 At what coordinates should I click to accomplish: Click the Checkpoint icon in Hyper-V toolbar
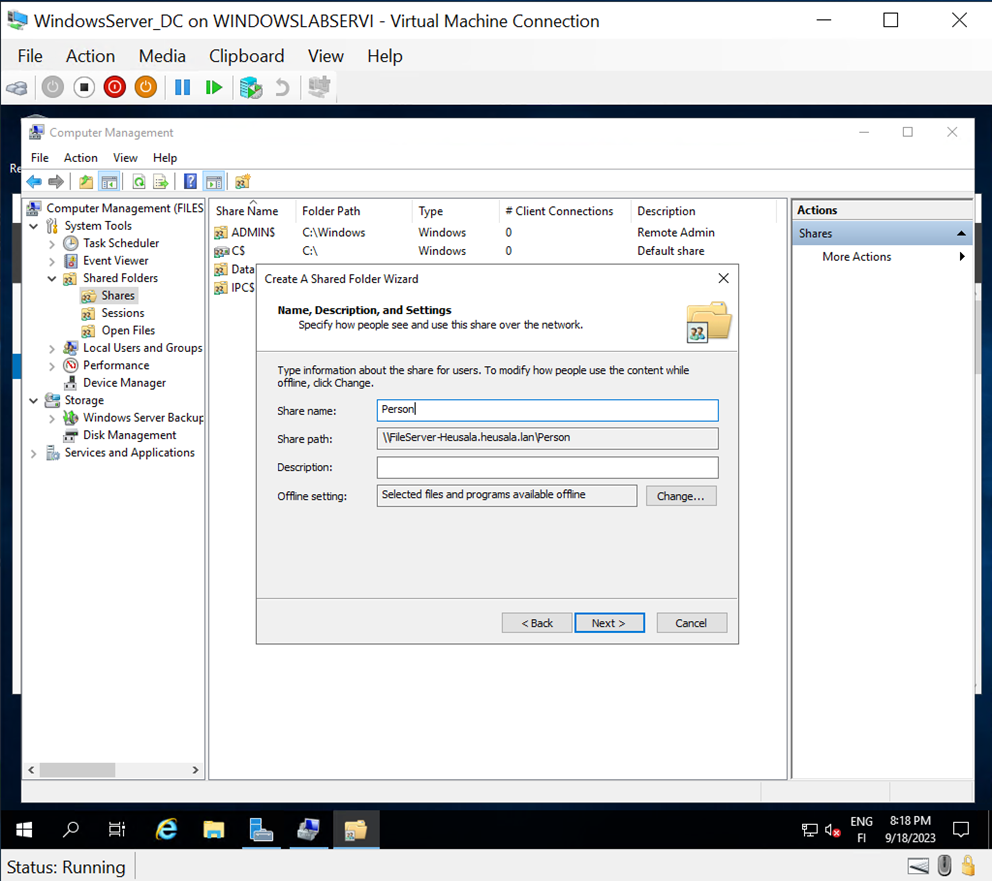pos(249,87)
